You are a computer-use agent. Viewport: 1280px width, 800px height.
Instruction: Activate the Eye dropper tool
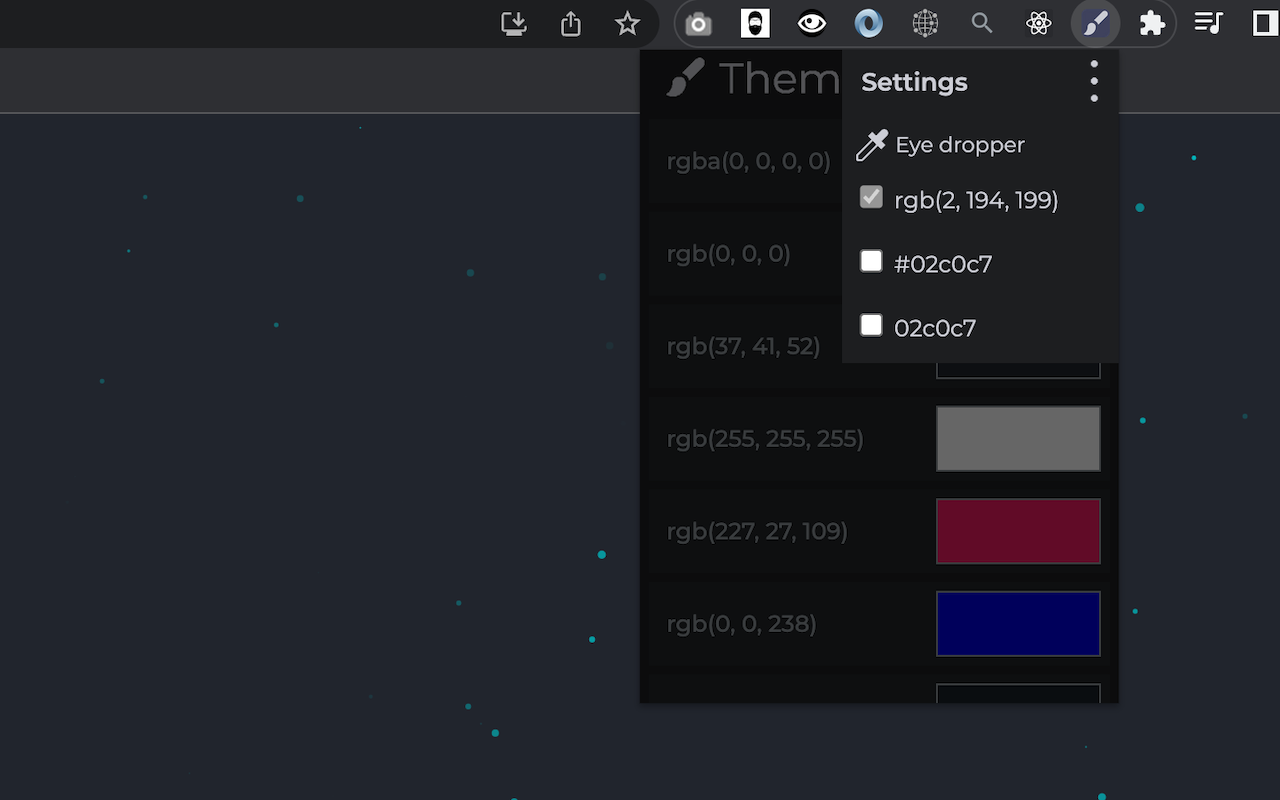click(941, 145)
